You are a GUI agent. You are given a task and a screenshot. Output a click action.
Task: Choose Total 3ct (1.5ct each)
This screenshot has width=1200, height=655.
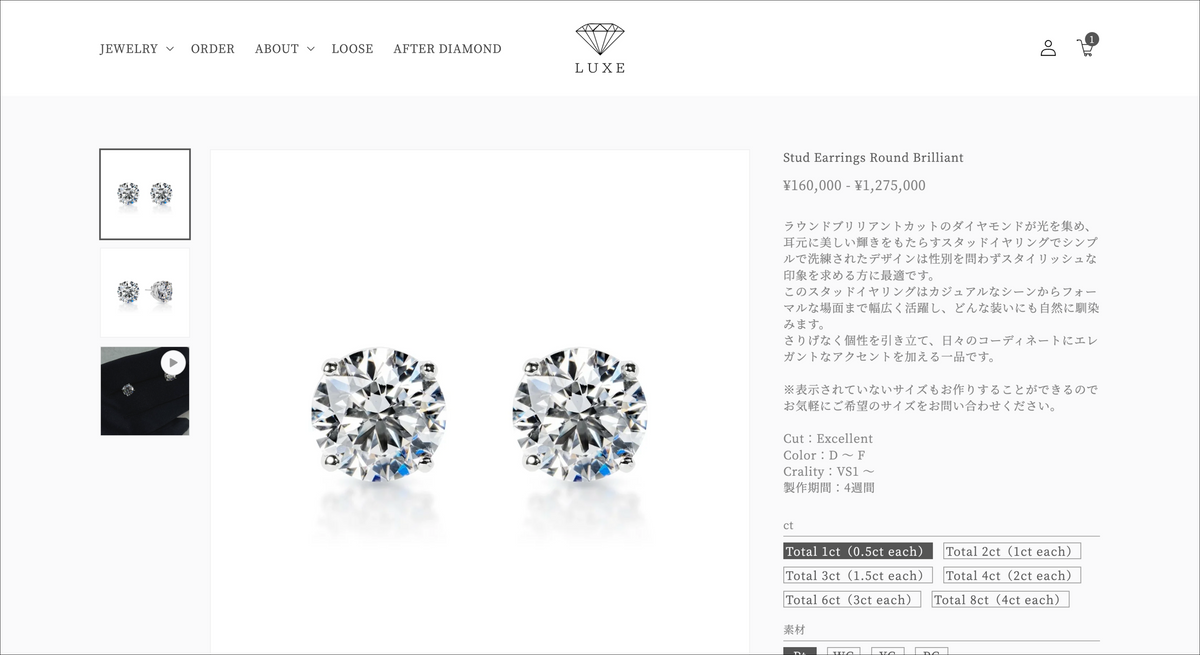(858, 575)
